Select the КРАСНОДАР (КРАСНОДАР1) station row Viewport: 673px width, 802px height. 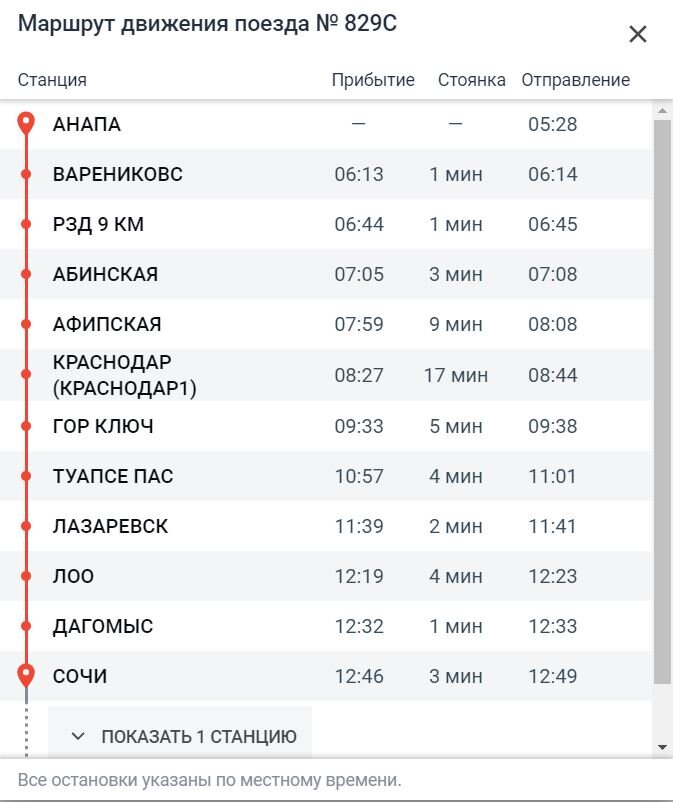(x=326, y=375)
